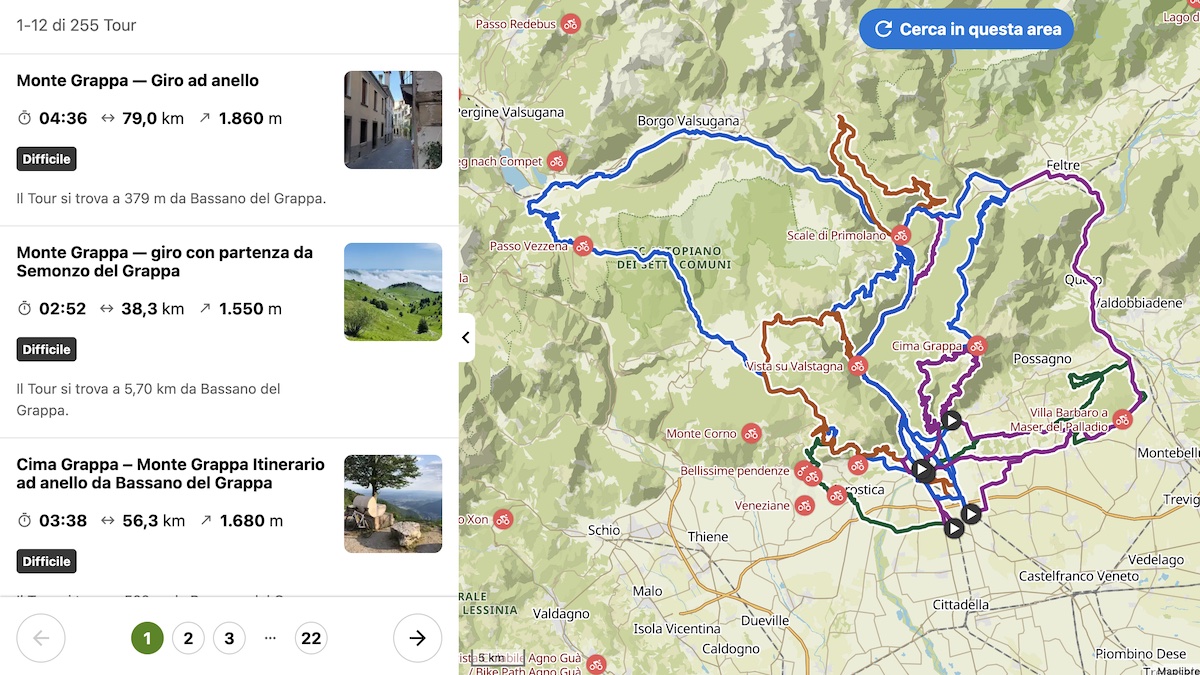1200x675 pixels.
Task: Click Cerca in questa area button
Action: (966, 29)
